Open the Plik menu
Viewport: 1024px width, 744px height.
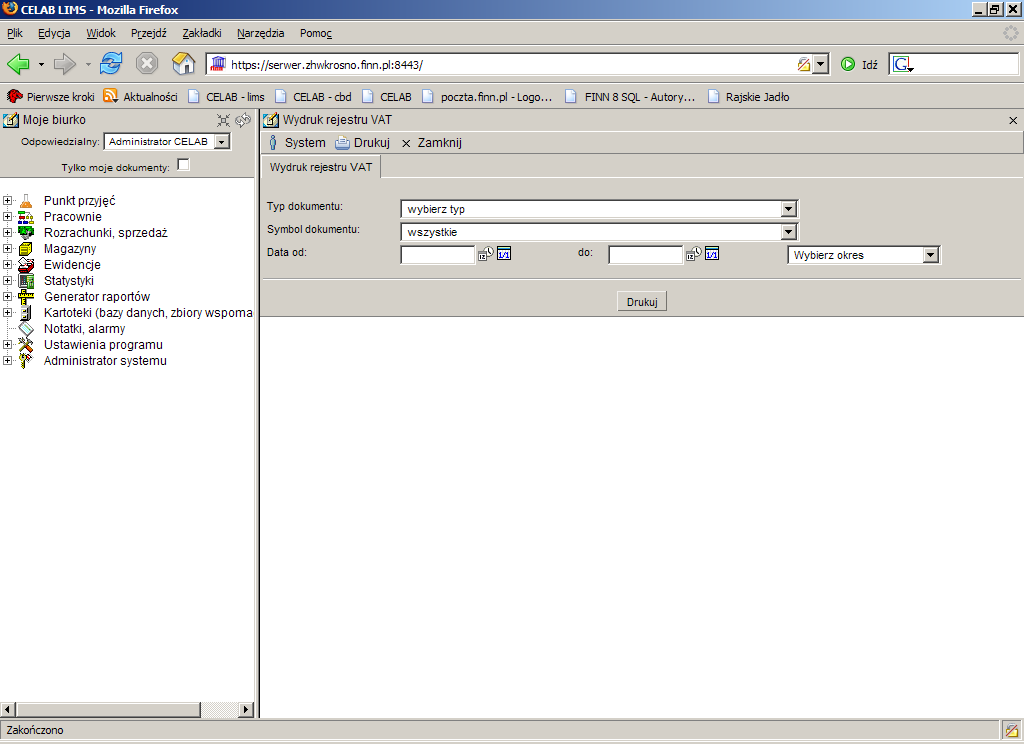pyautogui.click(x=14, y=33)
